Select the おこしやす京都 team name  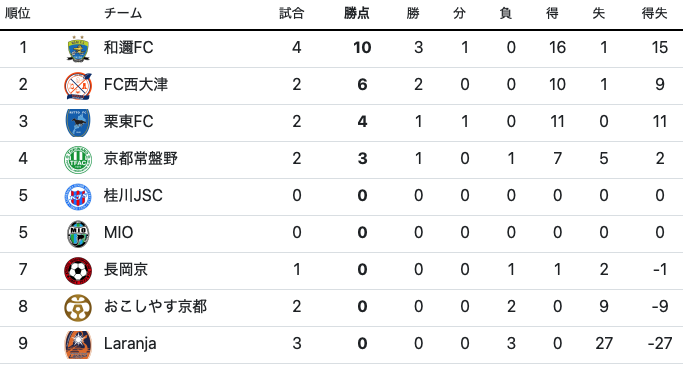[155, 306]
